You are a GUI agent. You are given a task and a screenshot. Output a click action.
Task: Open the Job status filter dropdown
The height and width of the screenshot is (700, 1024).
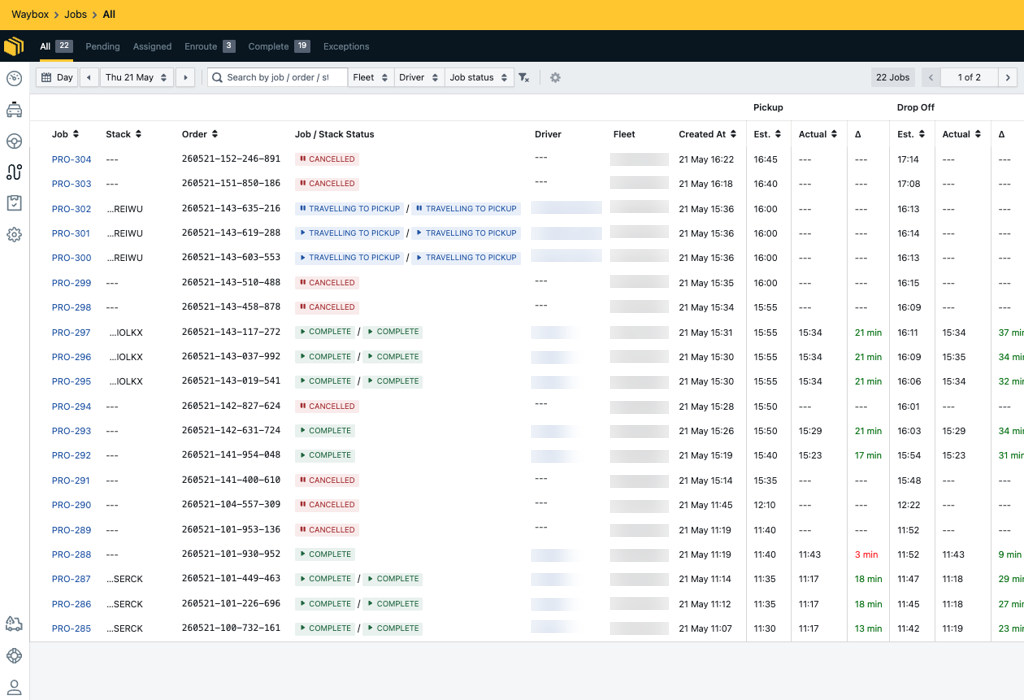pos(479,78)
